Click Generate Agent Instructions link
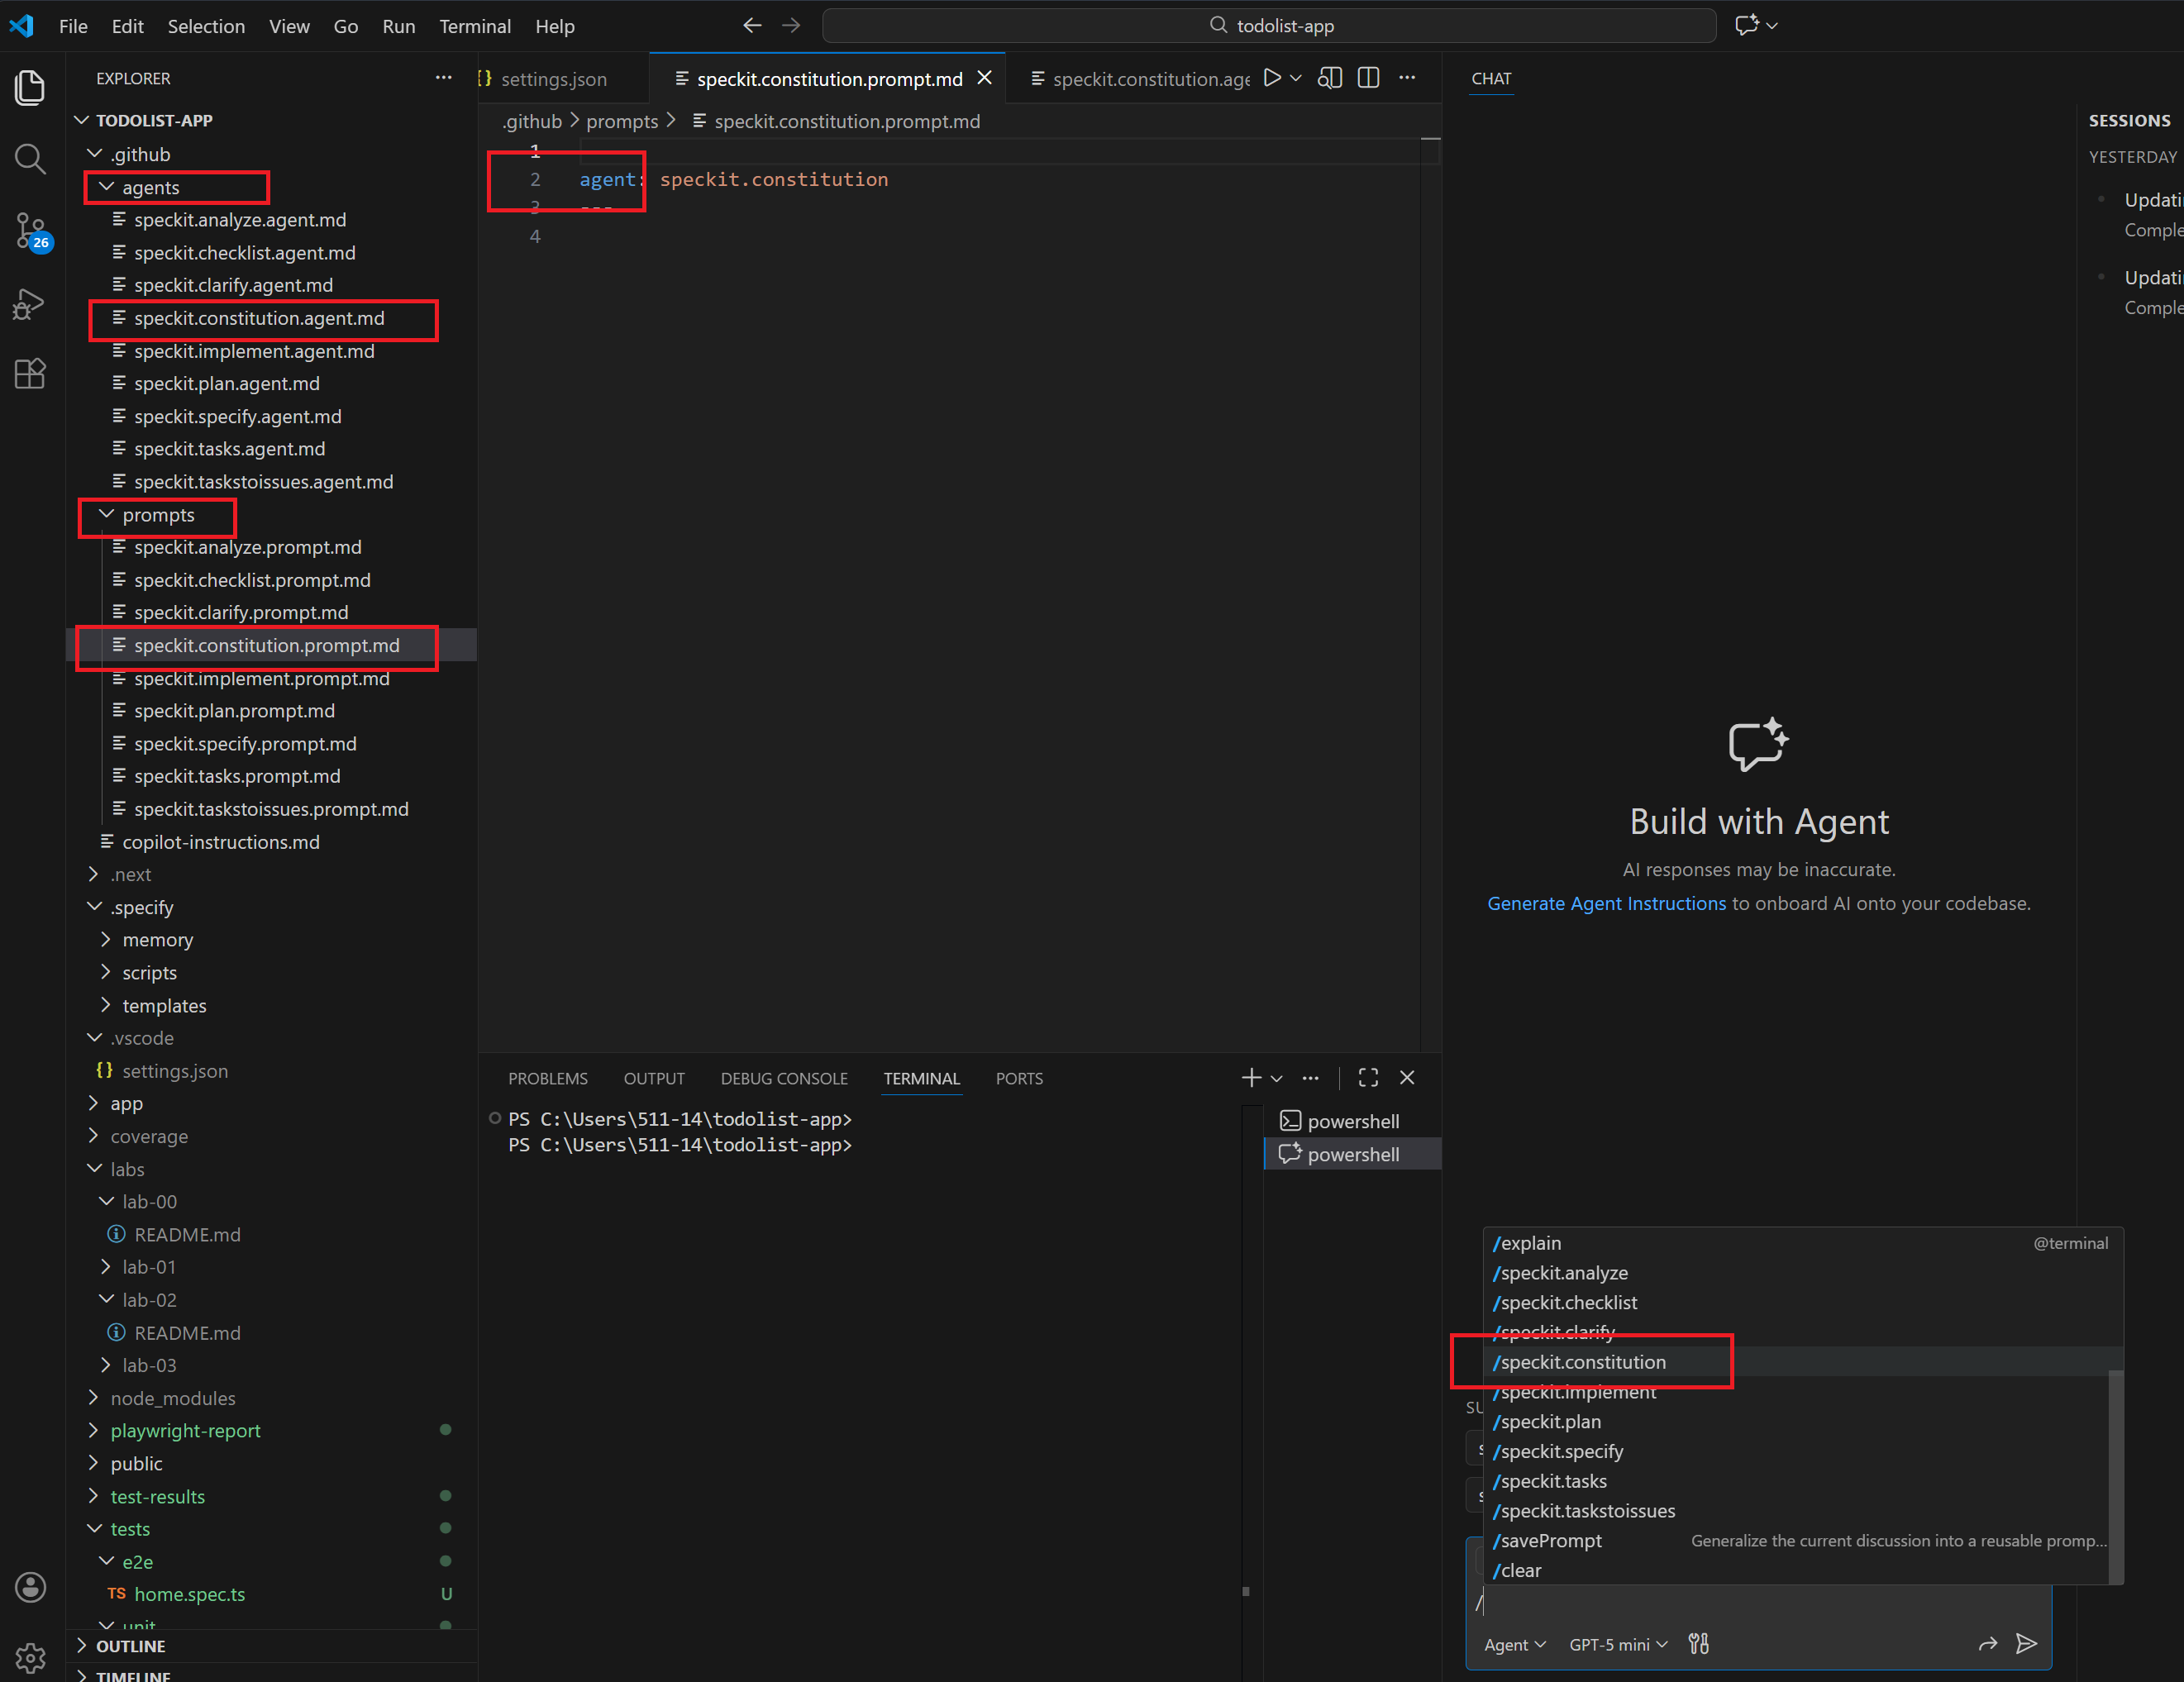2184x1682 pixels. coord(1606,903)
